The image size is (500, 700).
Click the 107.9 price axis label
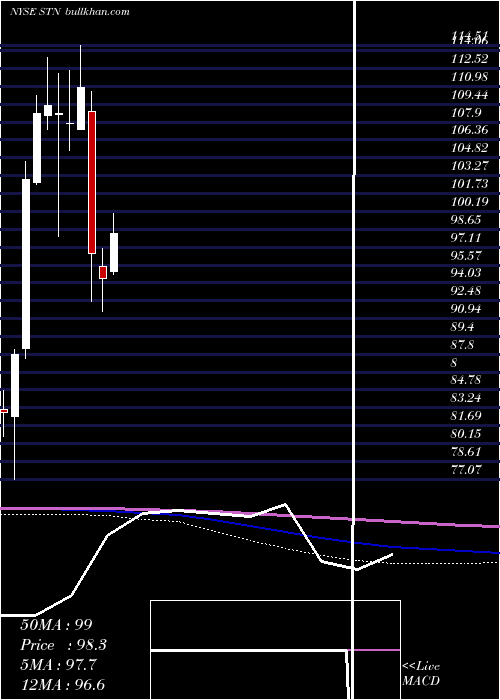tap(466, 112)
